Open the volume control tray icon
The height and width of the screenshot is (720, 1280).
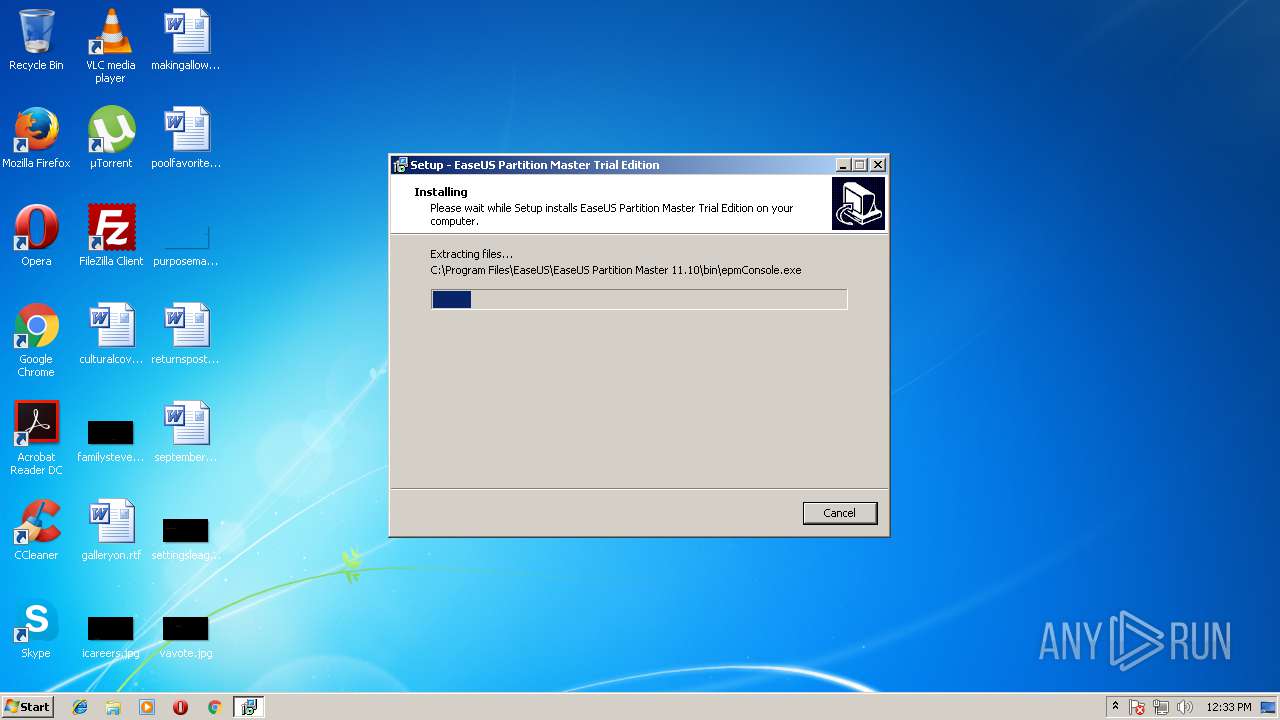click(x=1185, y=707)
